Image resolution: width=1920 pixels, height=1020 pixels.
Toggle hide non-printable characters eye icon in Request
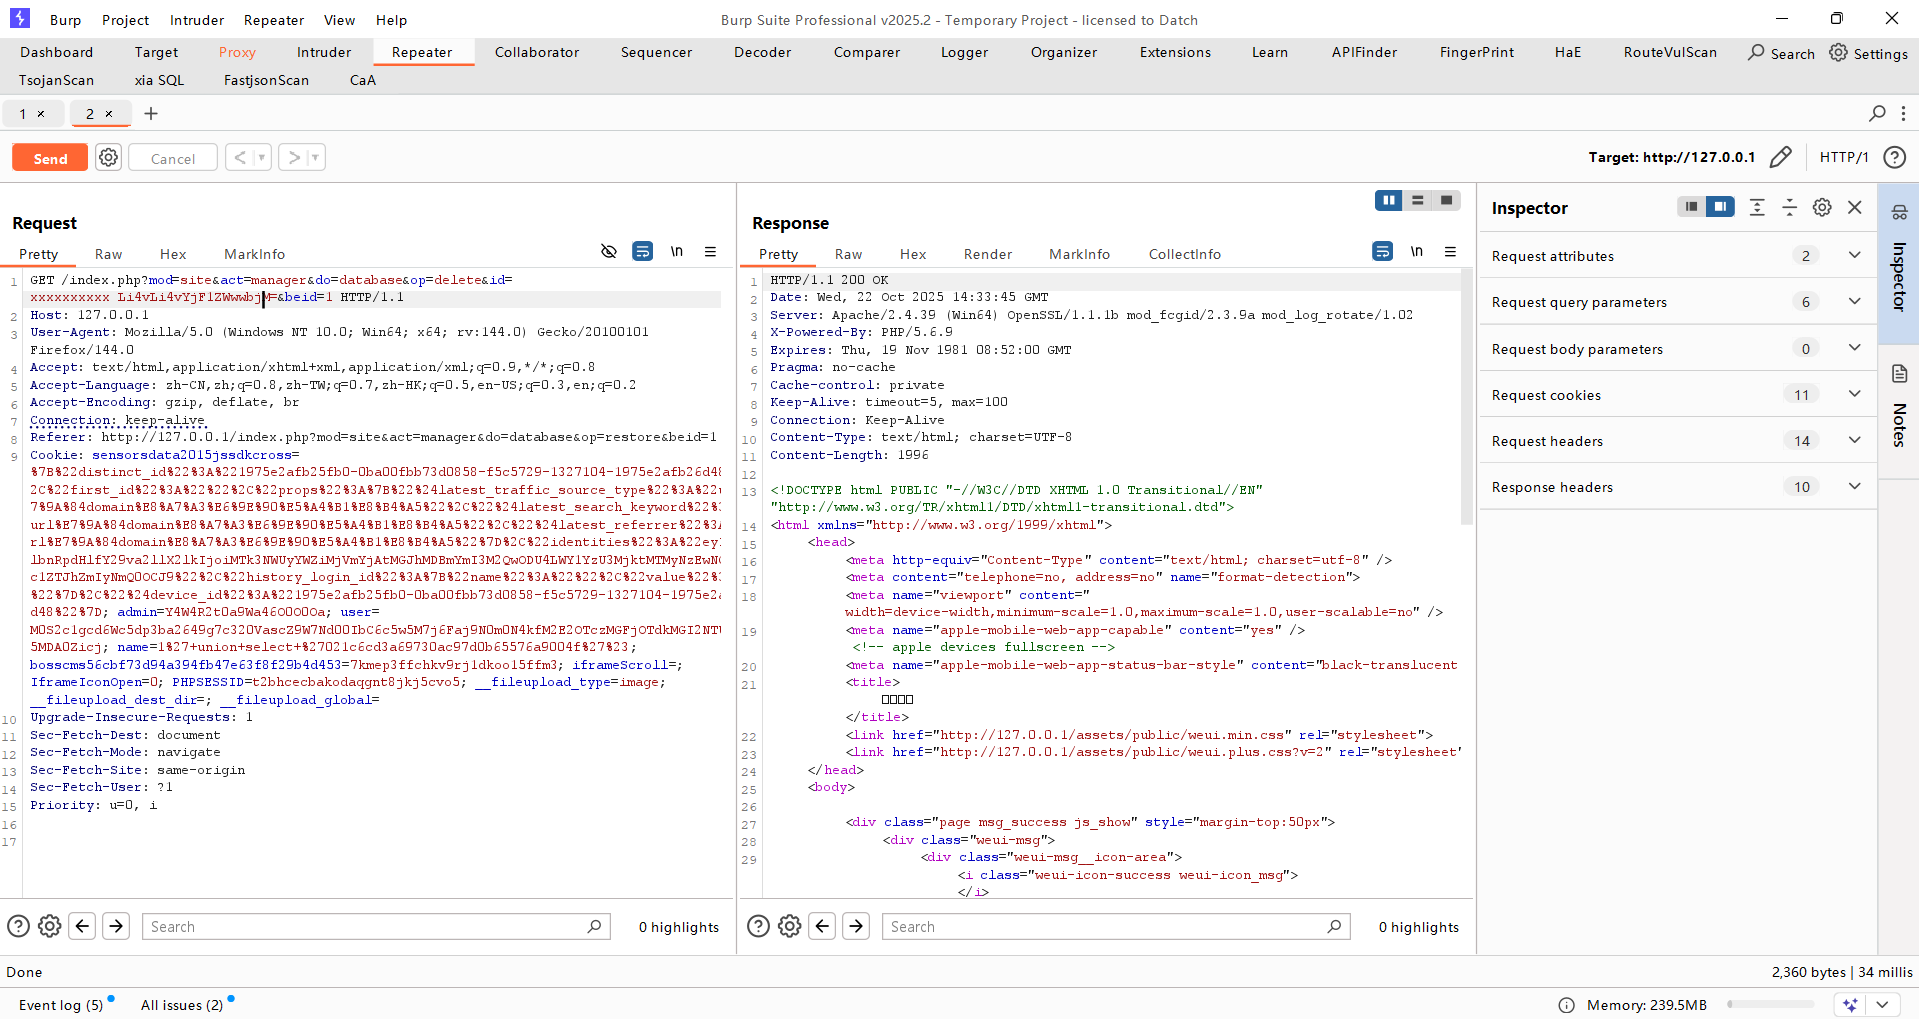pos(608,252)
